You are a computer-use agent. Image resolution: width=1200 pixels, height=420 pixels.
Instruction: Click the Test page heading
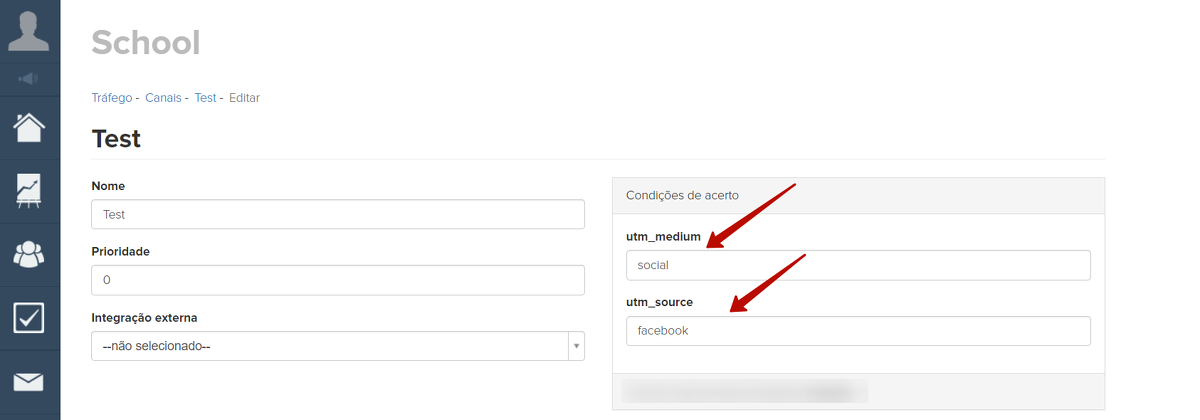(x=116, y=138)
